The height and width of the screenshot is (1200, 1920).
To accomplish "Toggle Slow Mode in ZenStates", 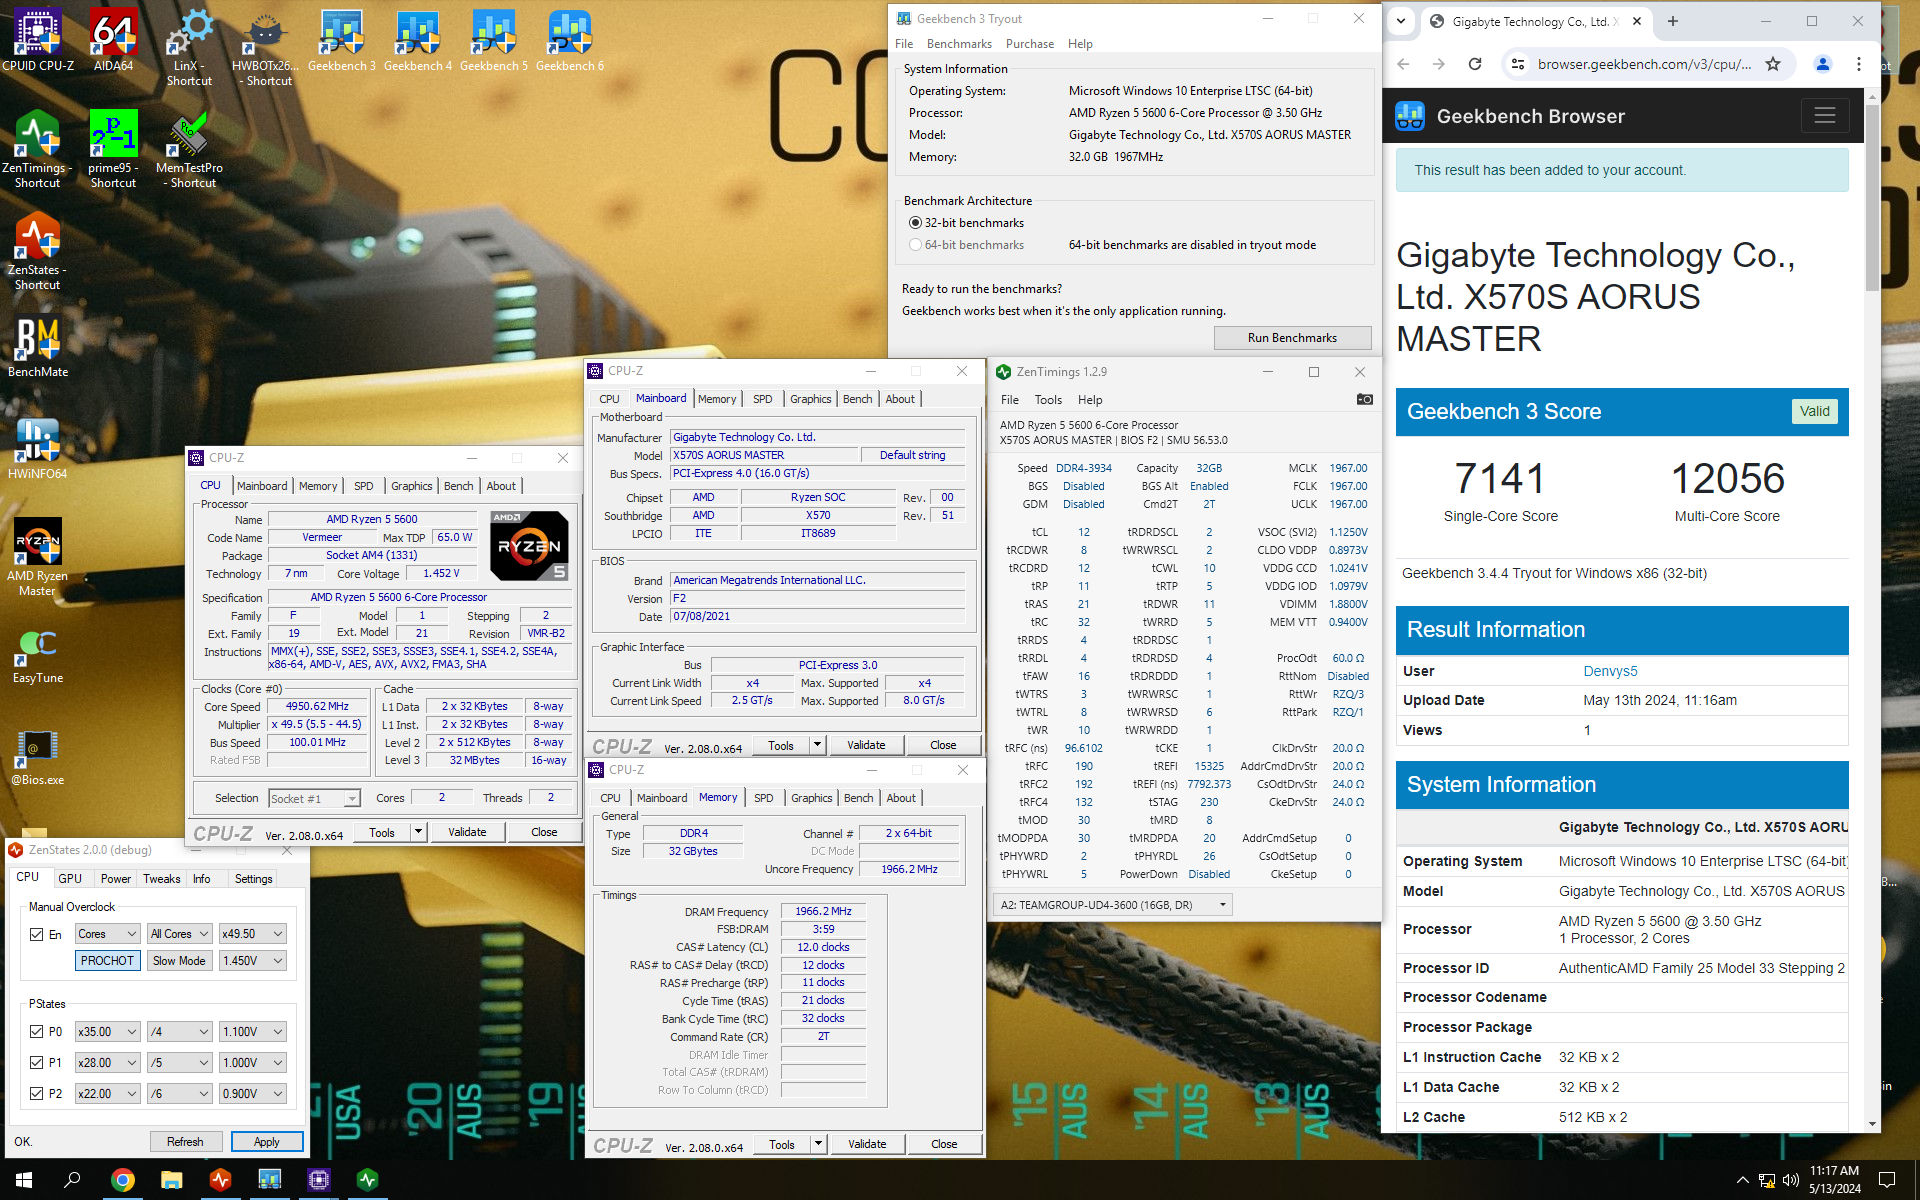I will pyautogui.click(x=180, y=961).
